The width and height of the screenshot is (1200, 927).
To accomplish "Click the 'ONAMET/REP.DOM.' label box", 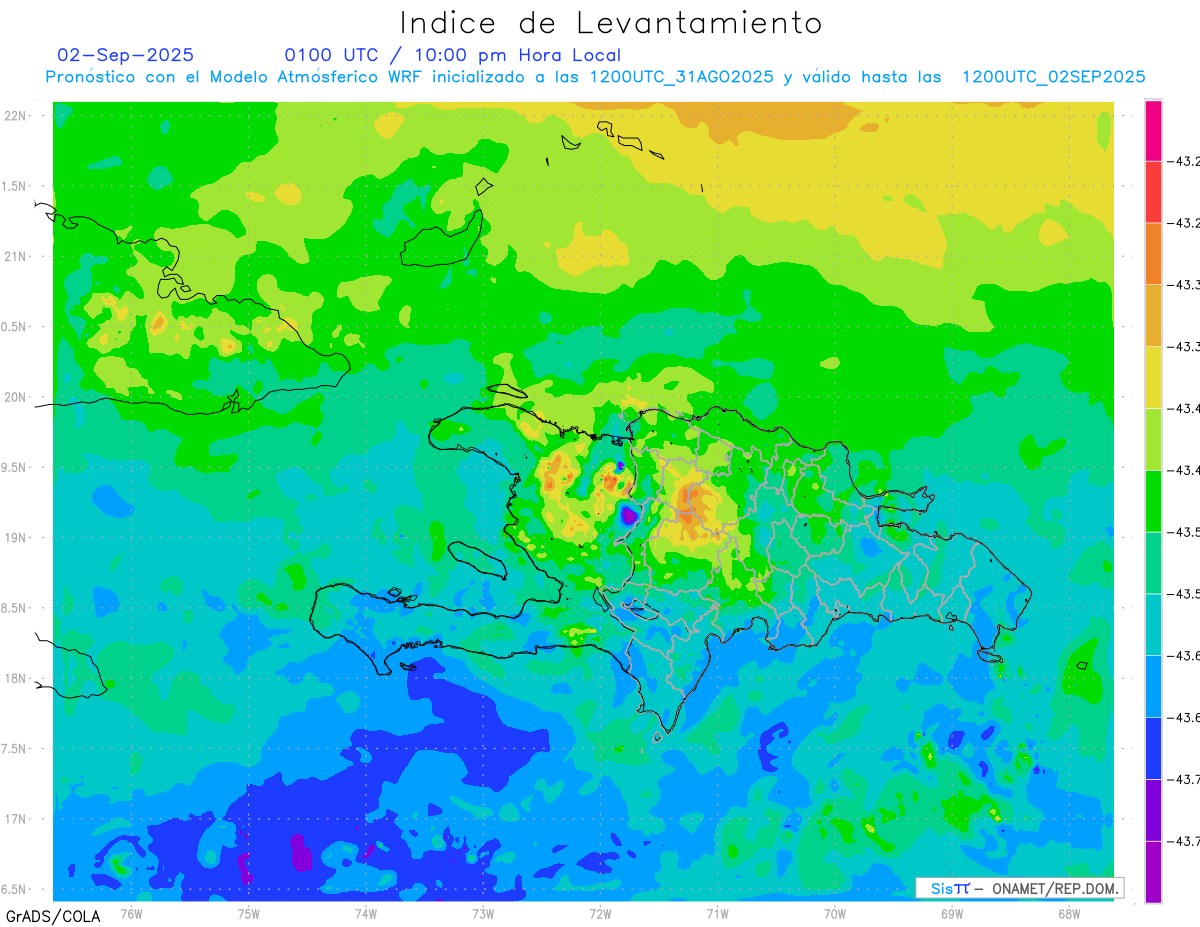I will (1020, 888).
